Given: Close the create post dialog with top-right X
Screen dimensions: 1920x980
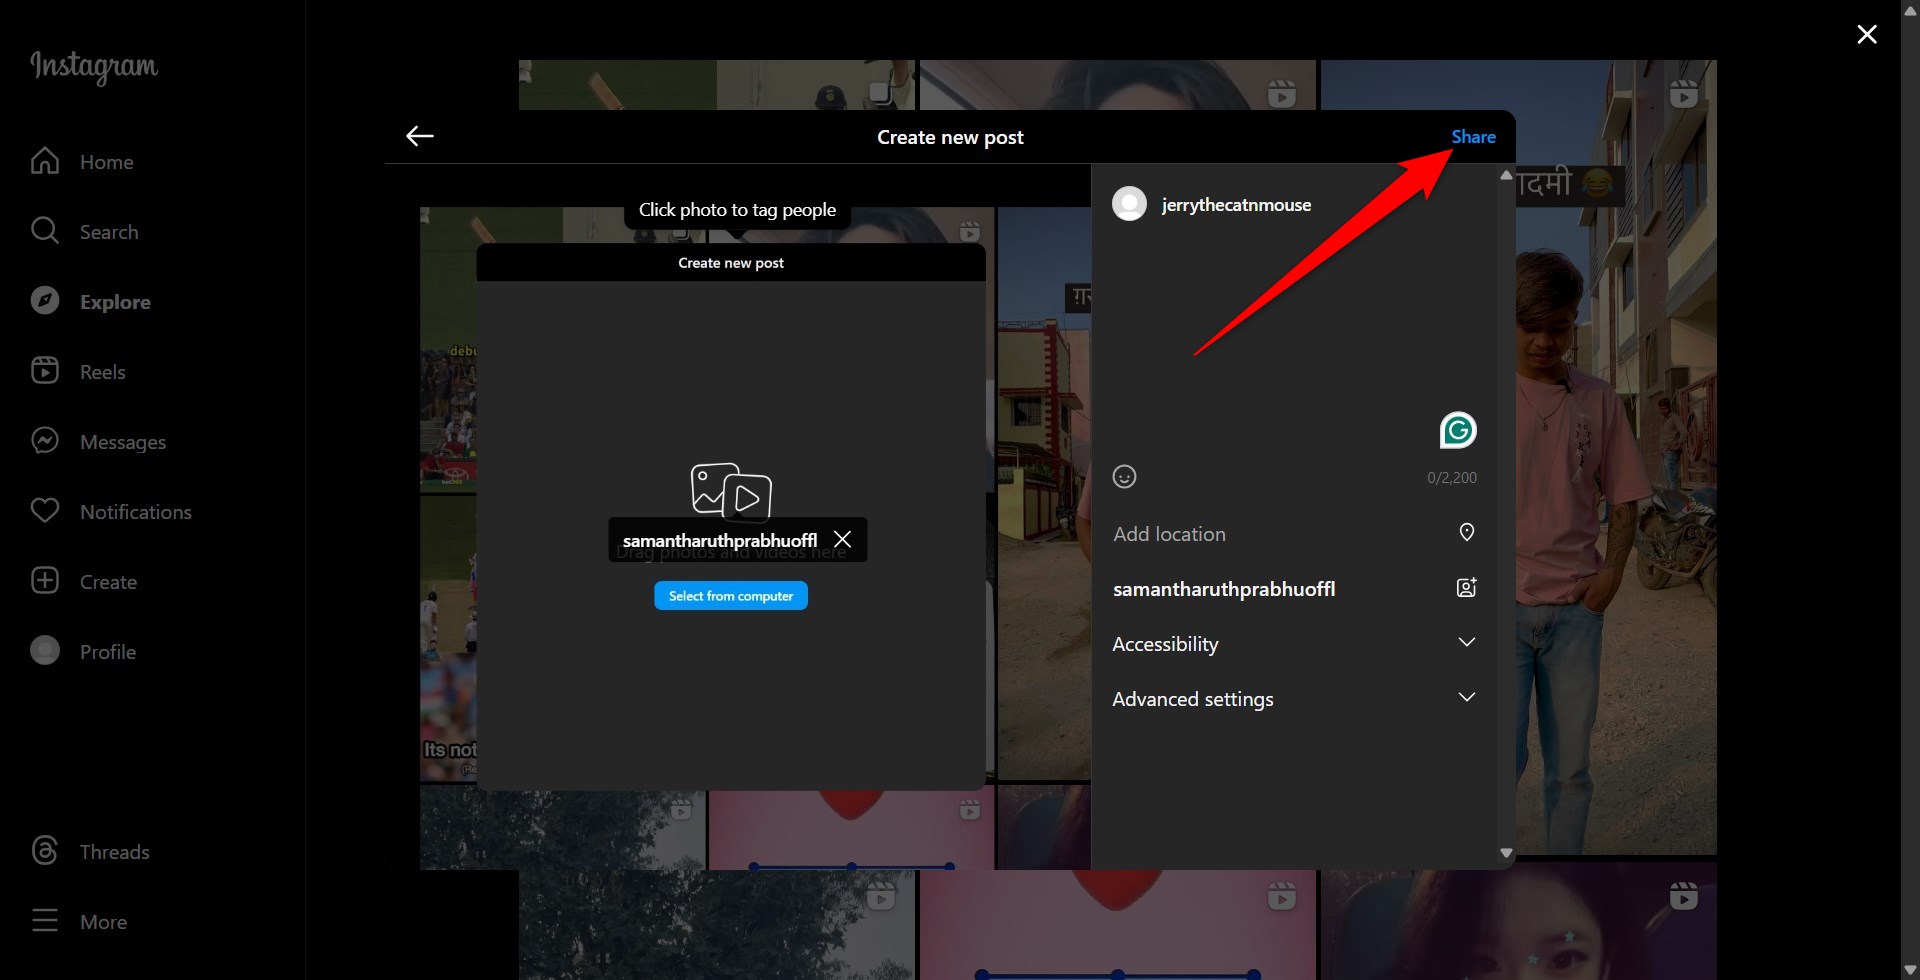Looking at the screenshot, I should tap(1867, 35).
